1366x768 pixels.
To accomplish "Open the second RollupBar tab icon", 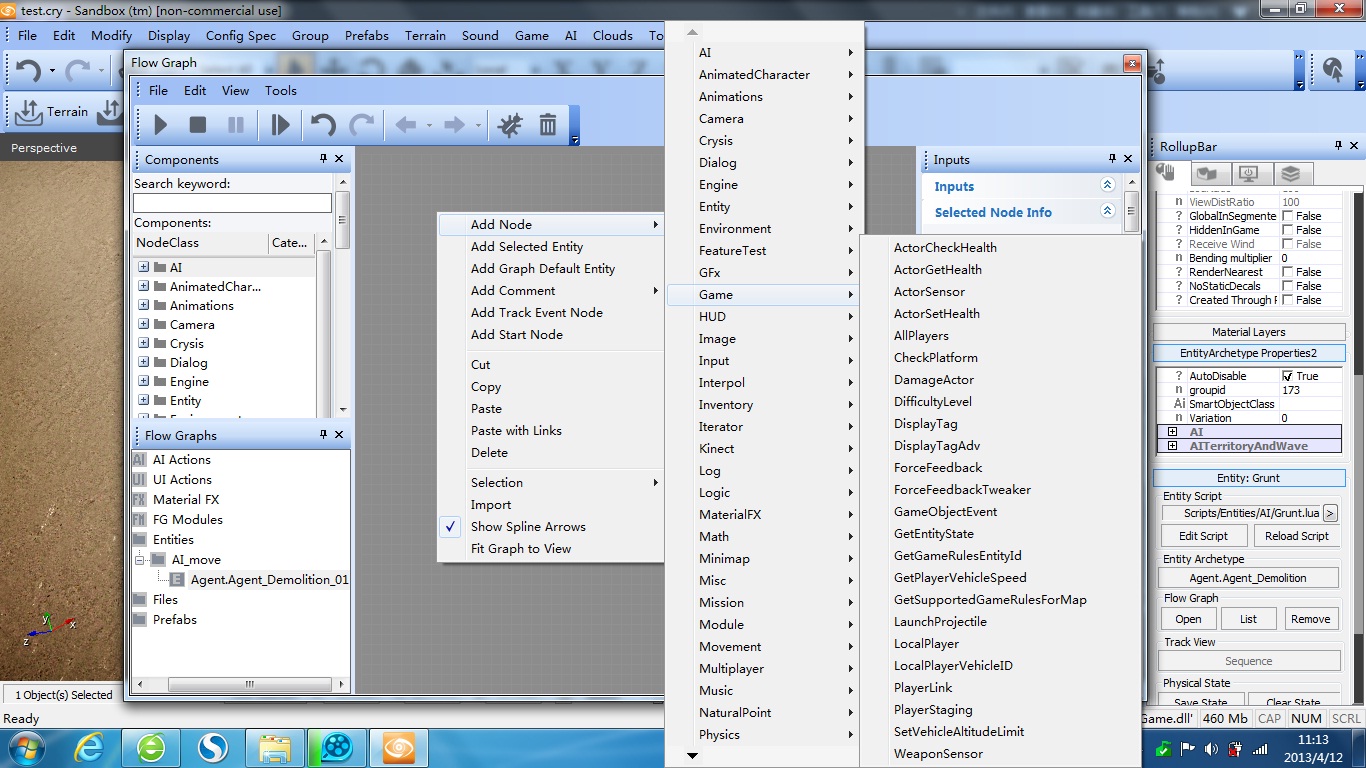I will (x=1207, y=174).
